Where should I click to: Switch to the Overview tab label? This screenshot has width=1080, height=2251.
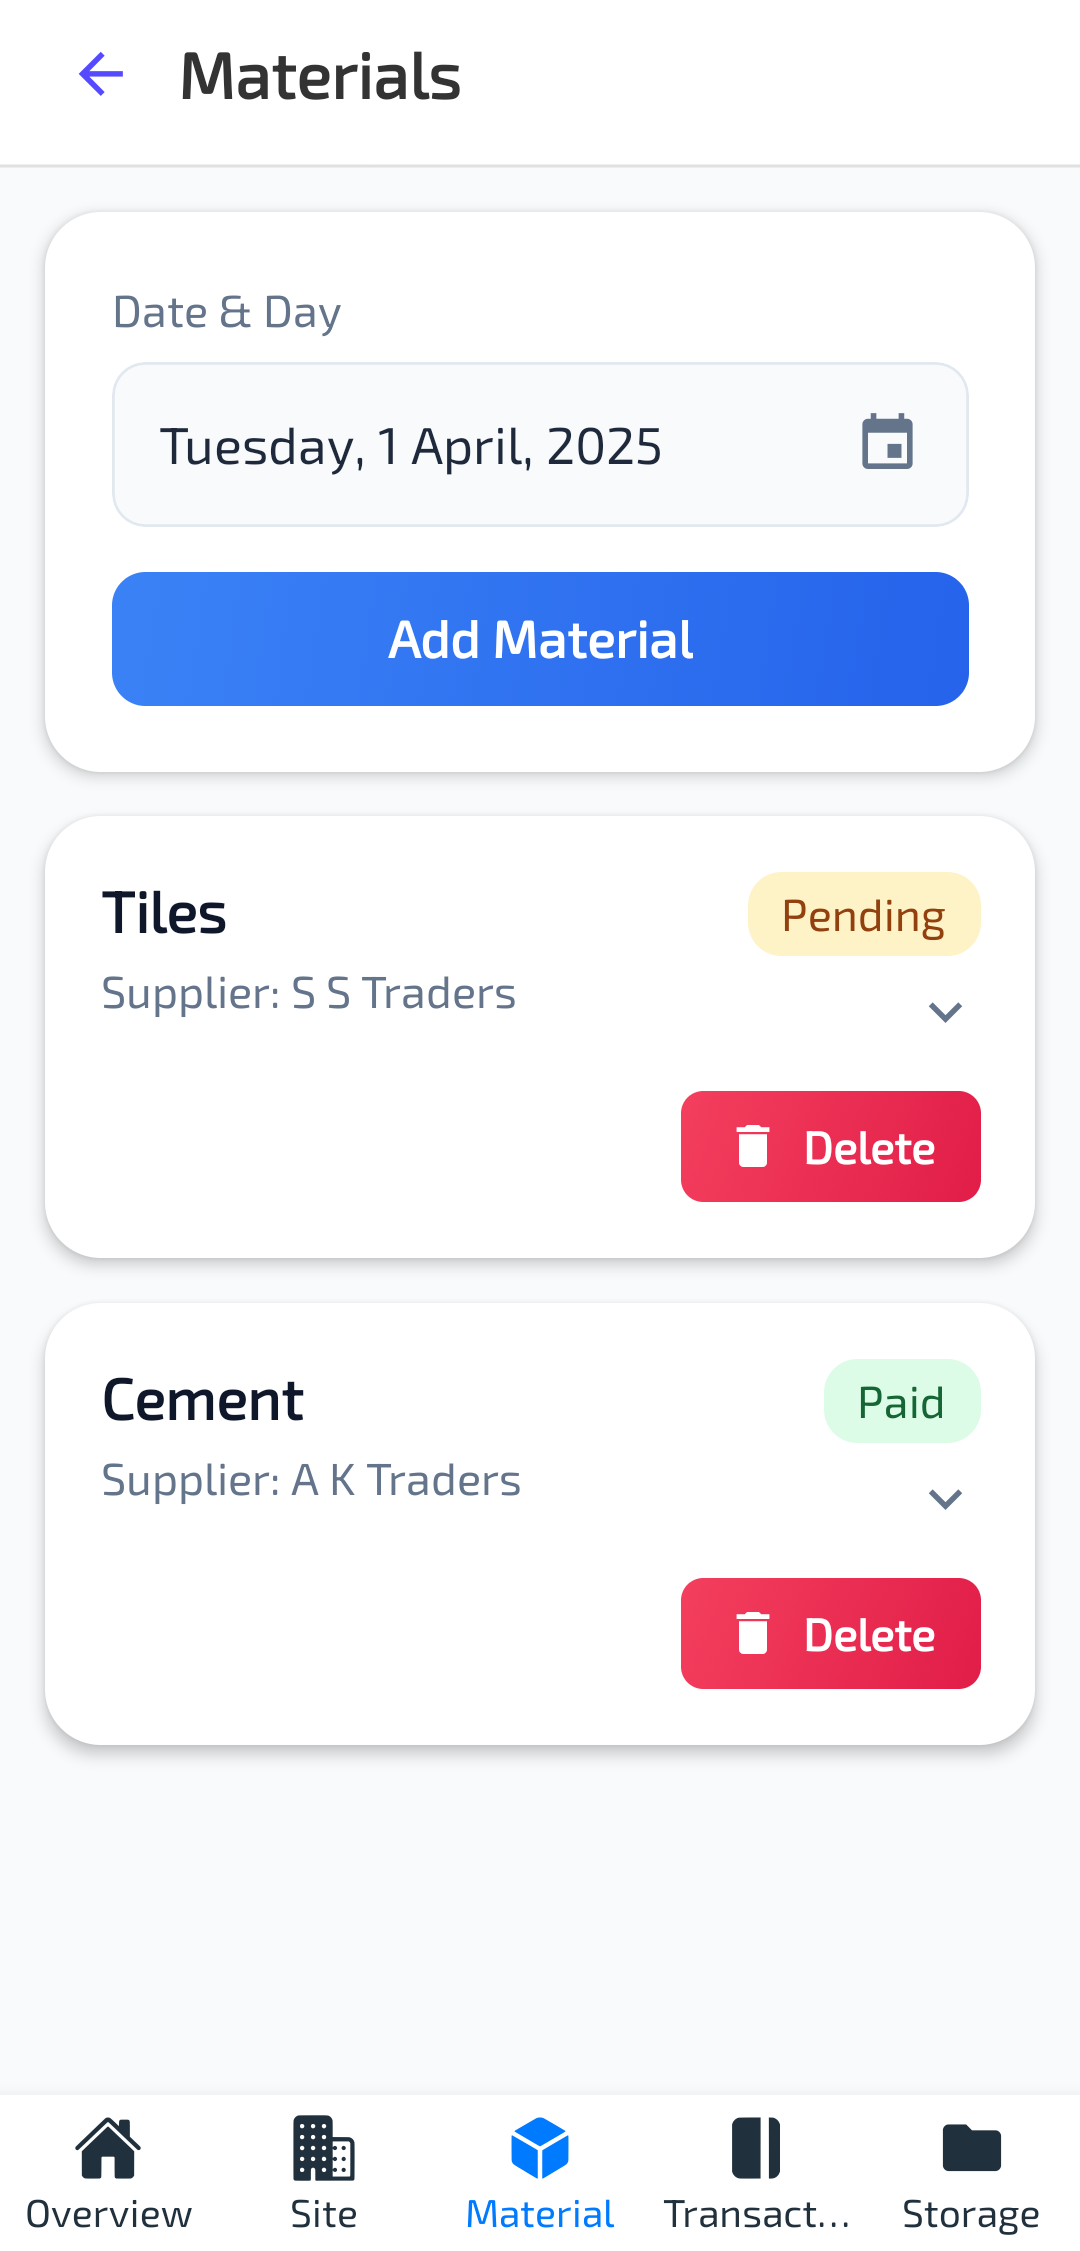(109, 2215)
